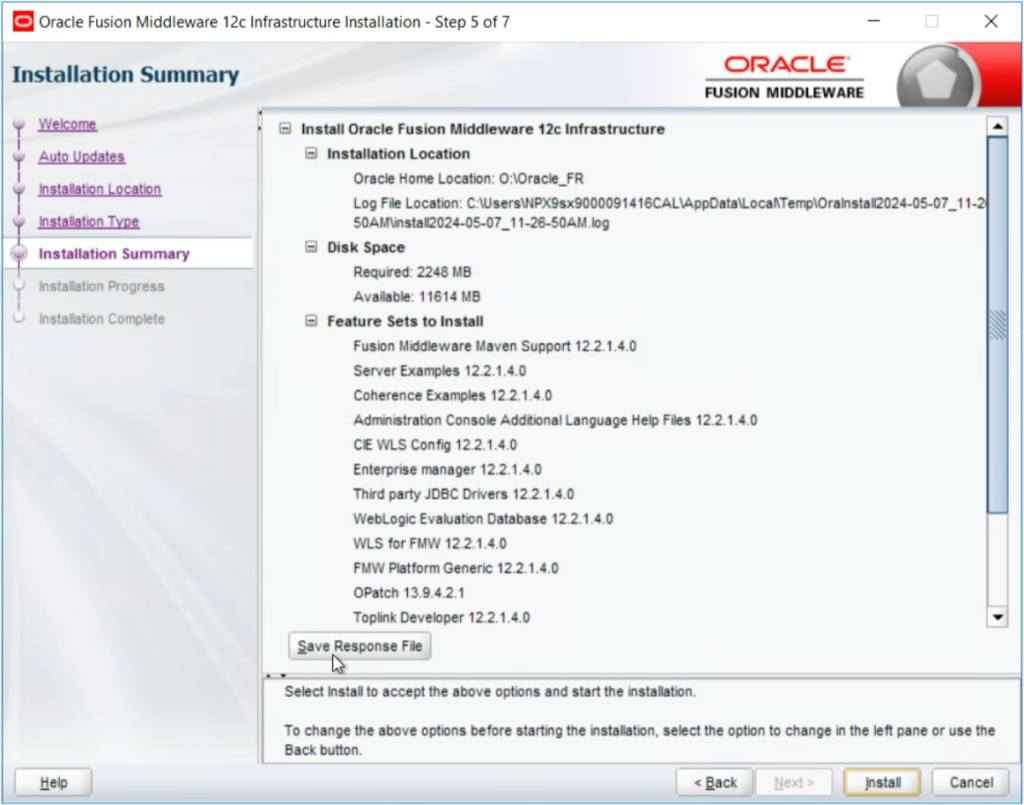Click the Feature Sets to Install heading
The image size is (1024, 805).
coord(405,321)
